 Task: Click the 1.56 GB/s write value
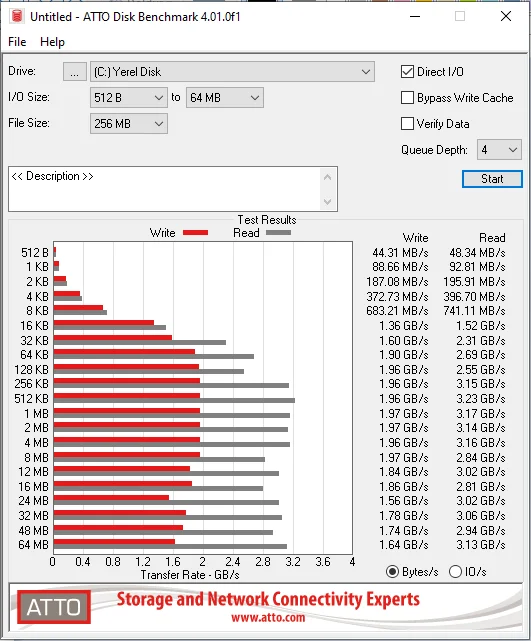click(404, 501)
